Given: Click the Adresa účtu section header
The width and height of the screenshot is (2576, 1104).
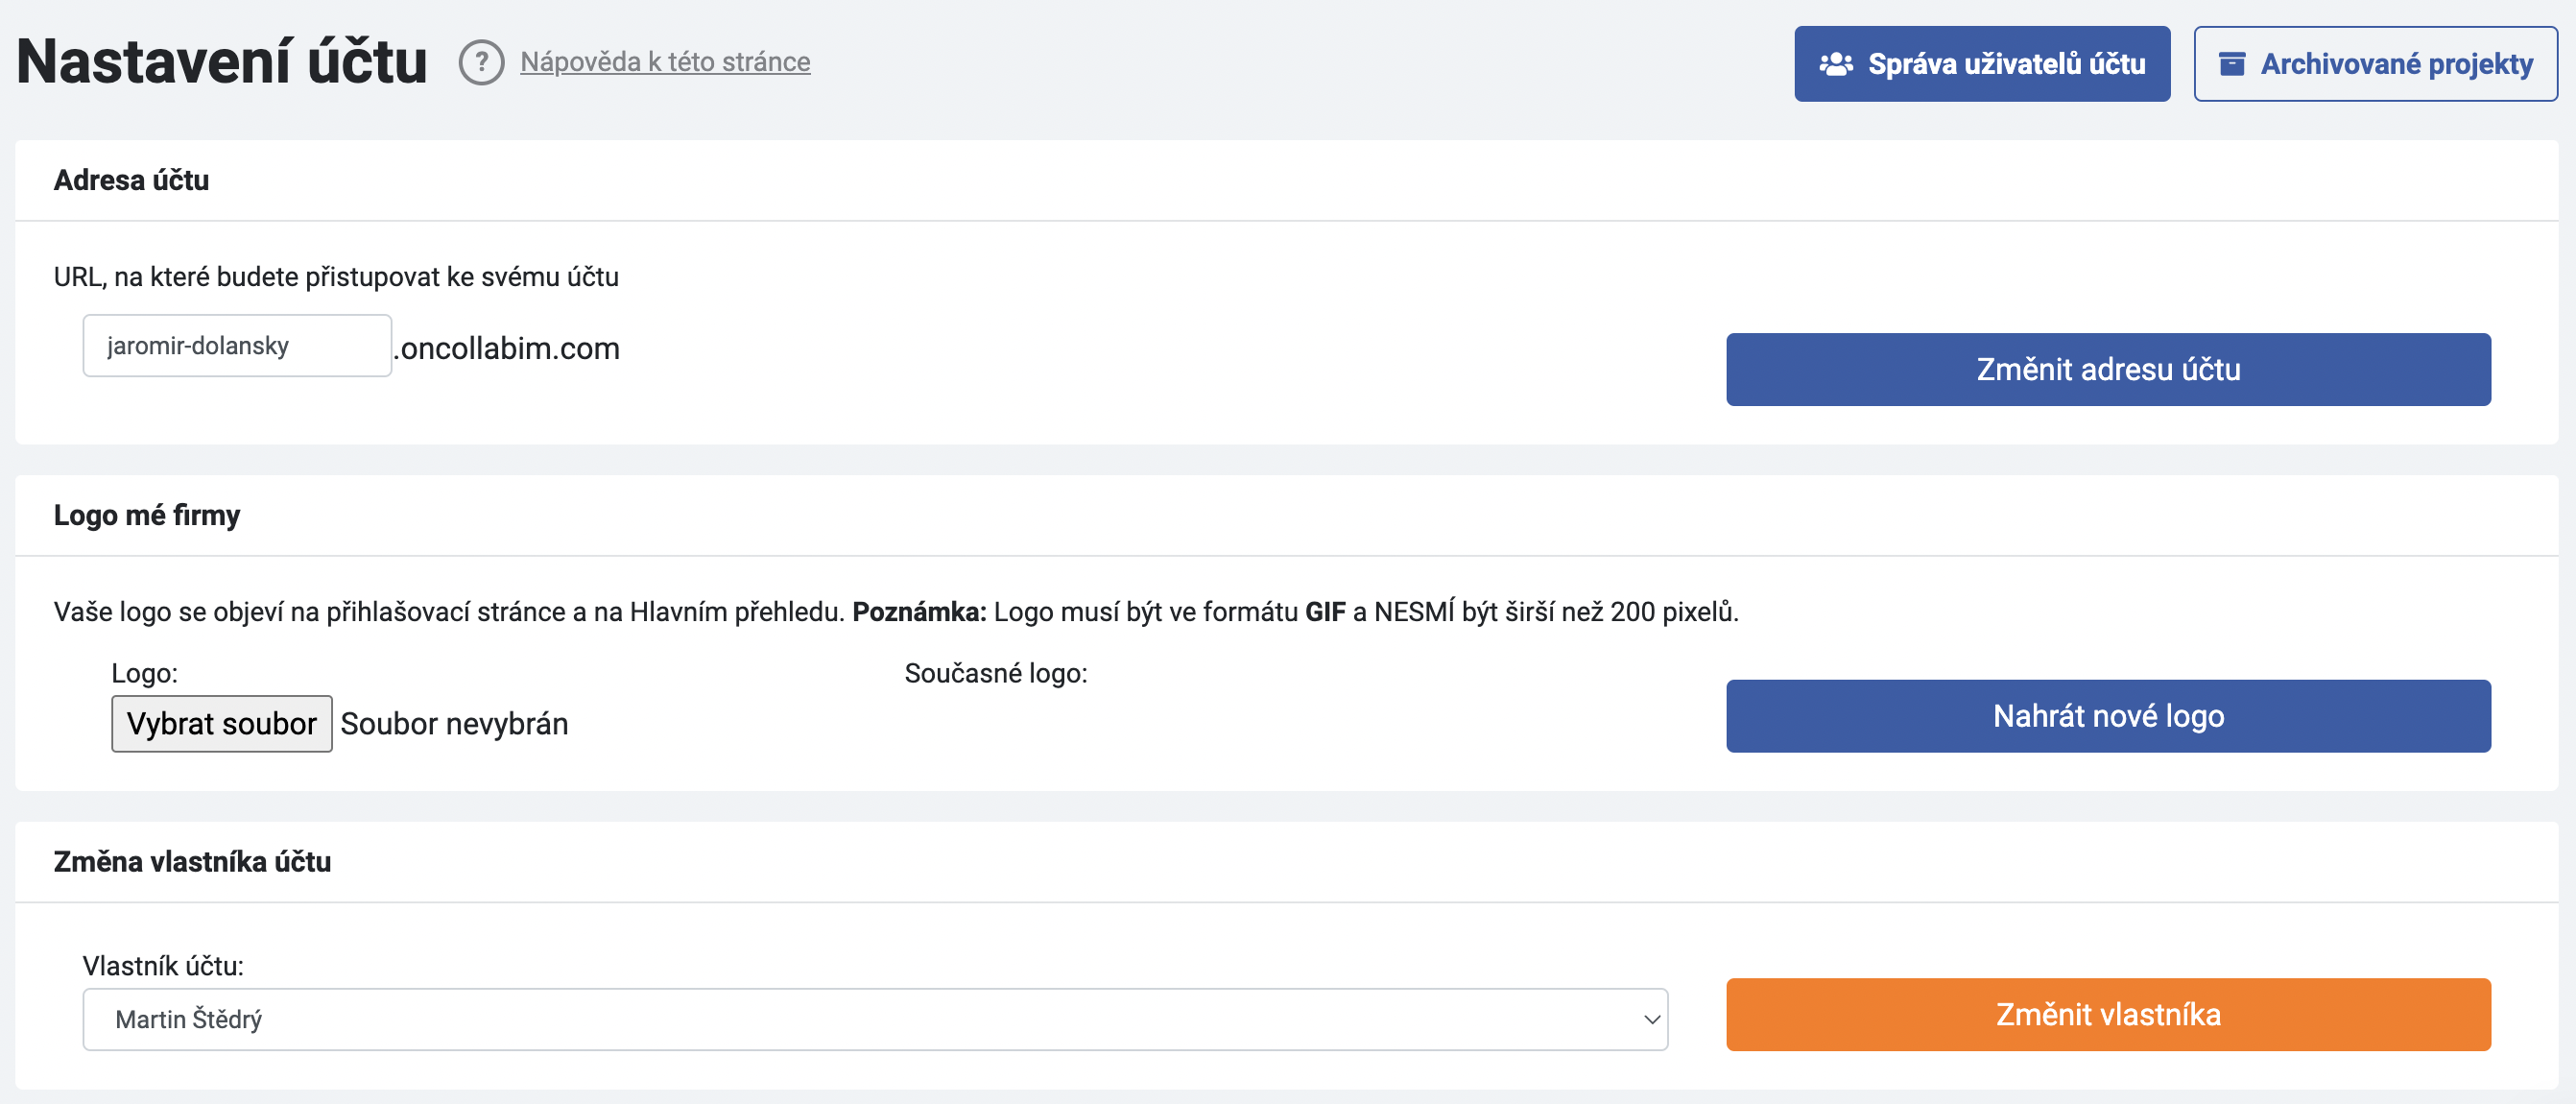Looking at the screenshot, I should (131, 180).
